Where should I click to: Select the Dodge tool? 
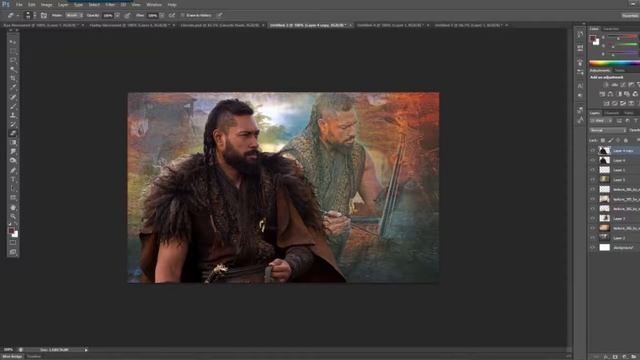coord(13,160)
